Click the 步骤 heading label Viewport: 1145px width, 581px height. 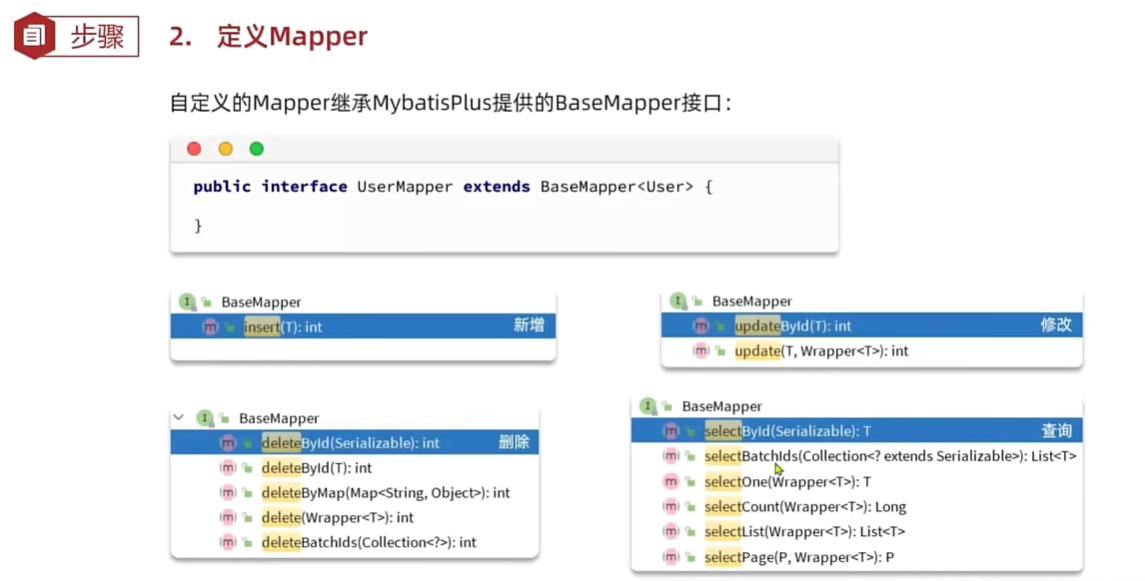coord(97,36)
